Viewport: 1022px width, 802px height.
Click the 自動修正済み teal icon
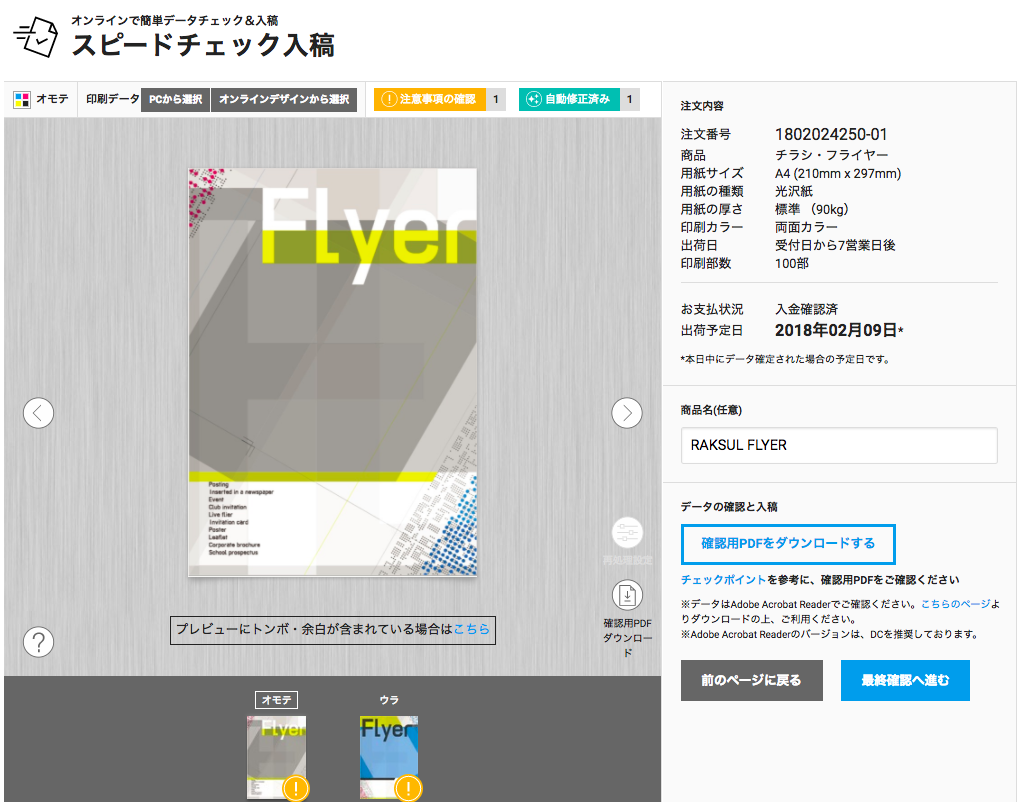[x=534, y=99]
